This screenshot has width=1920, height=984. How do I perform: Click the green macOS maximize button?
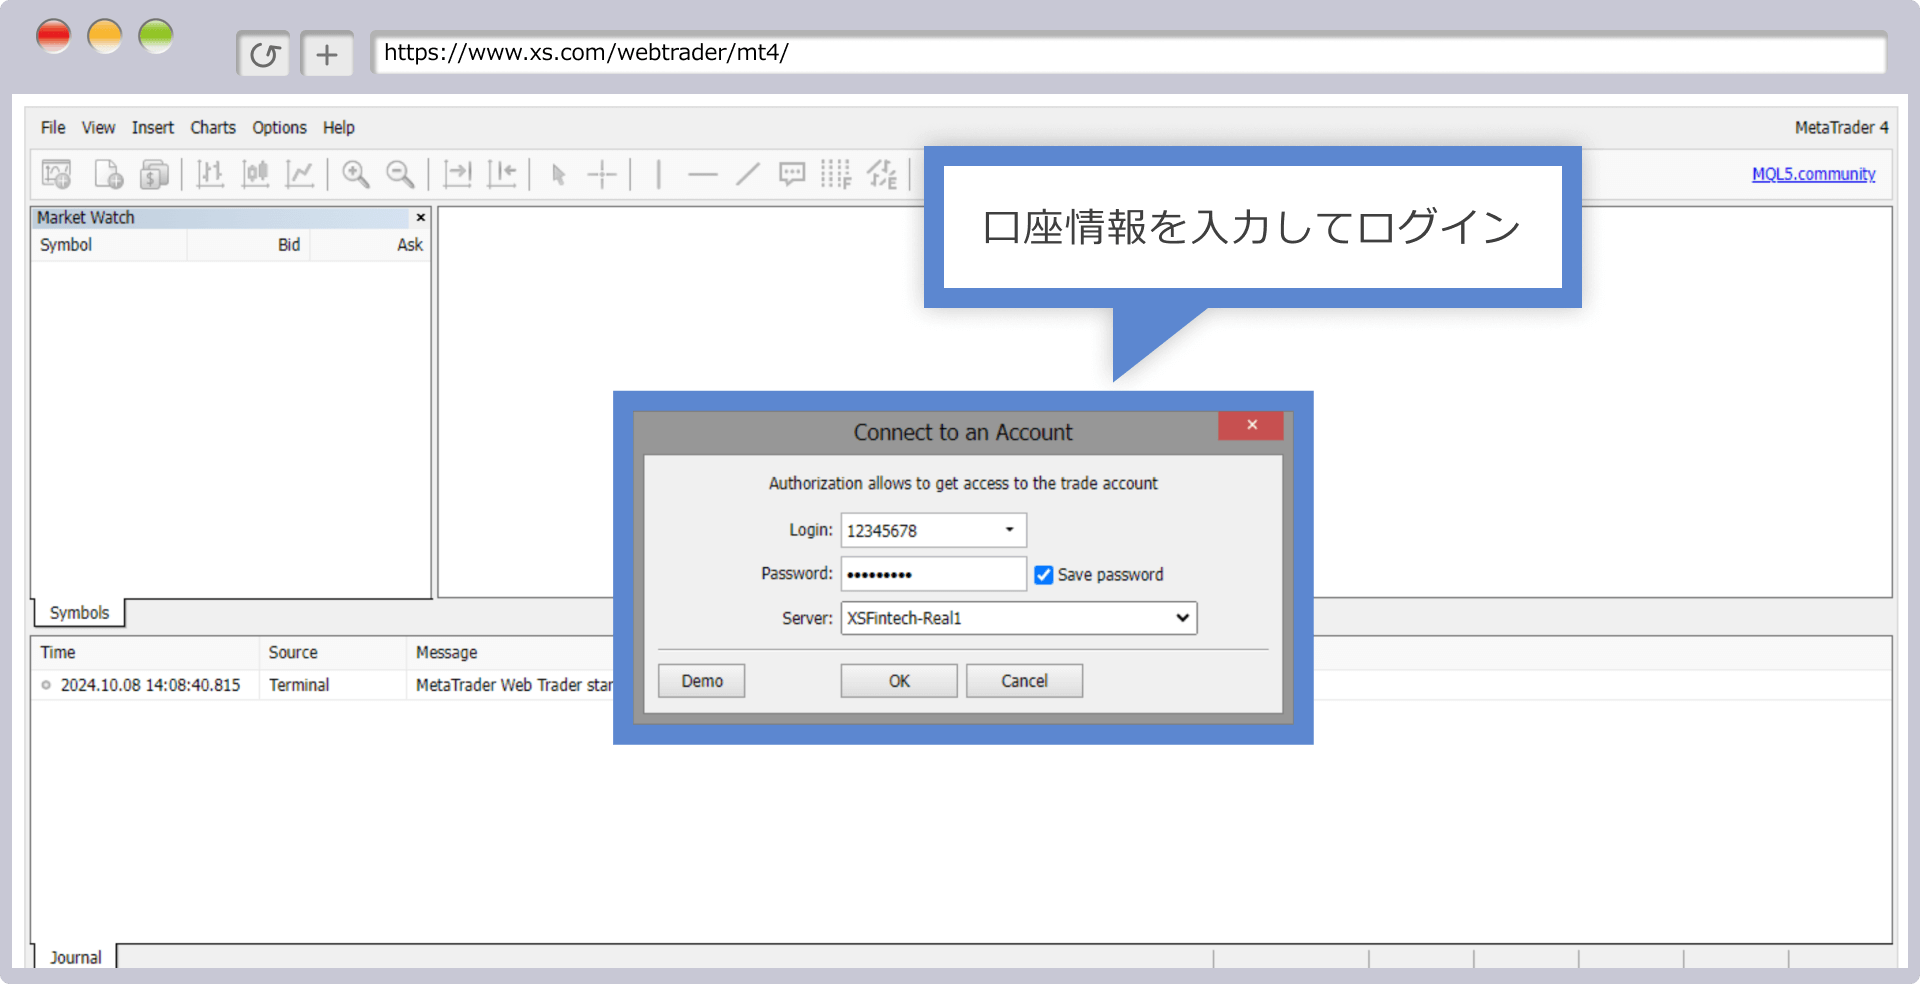click(156, 36)
